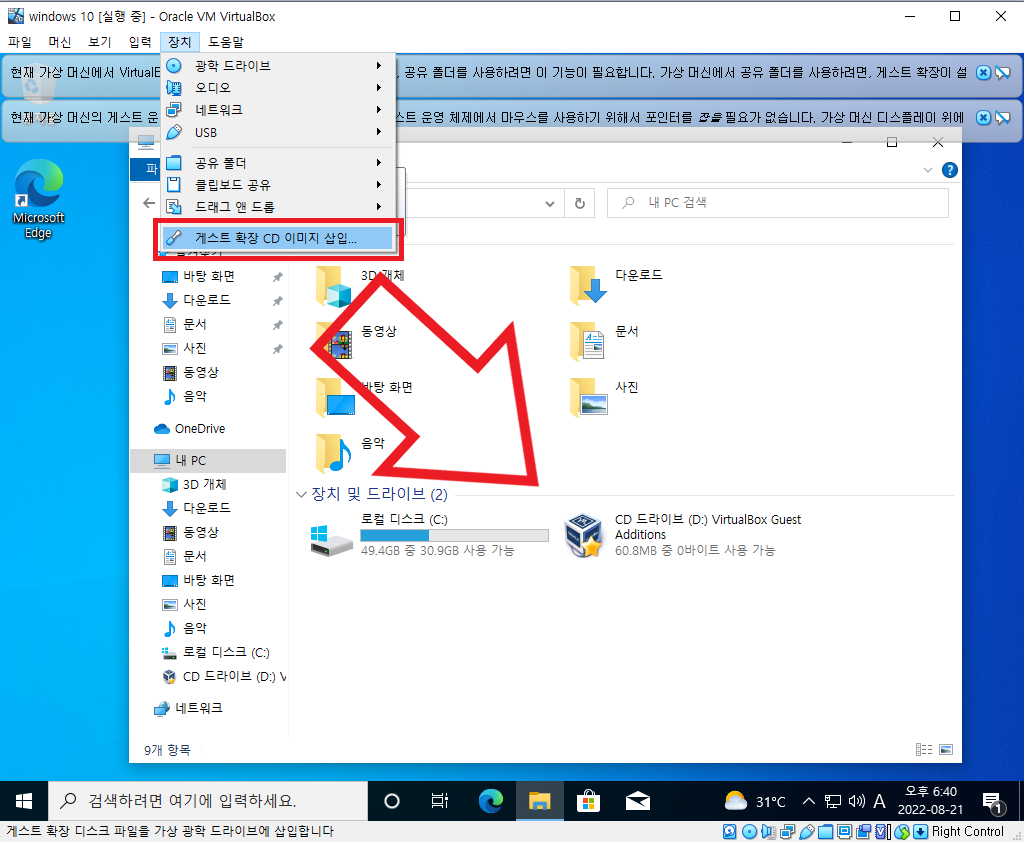The height and width of the screenshot is (842, 1024).
Task: Open the 음악 folder in main pane
Action: [x=351, y=452]
